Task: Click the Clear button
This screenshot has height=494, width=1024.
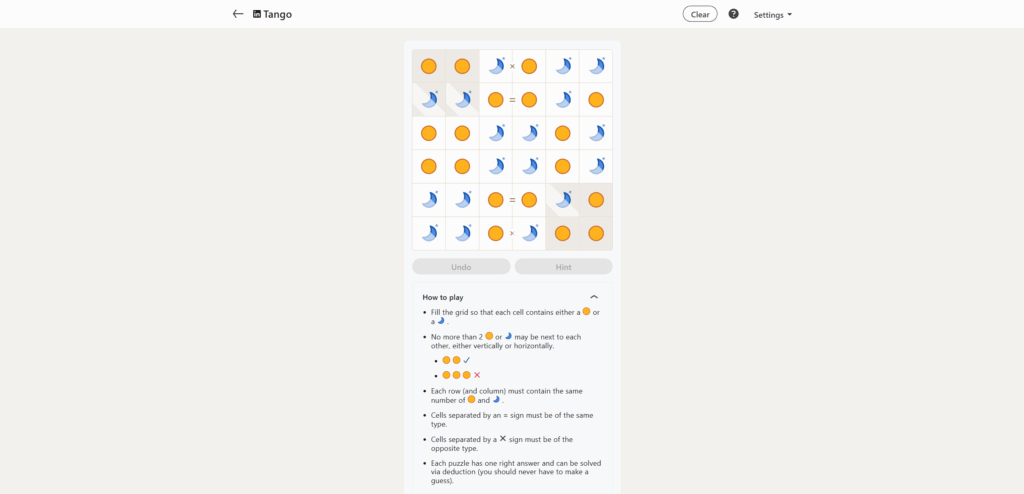Action: [x=700, y=14]
